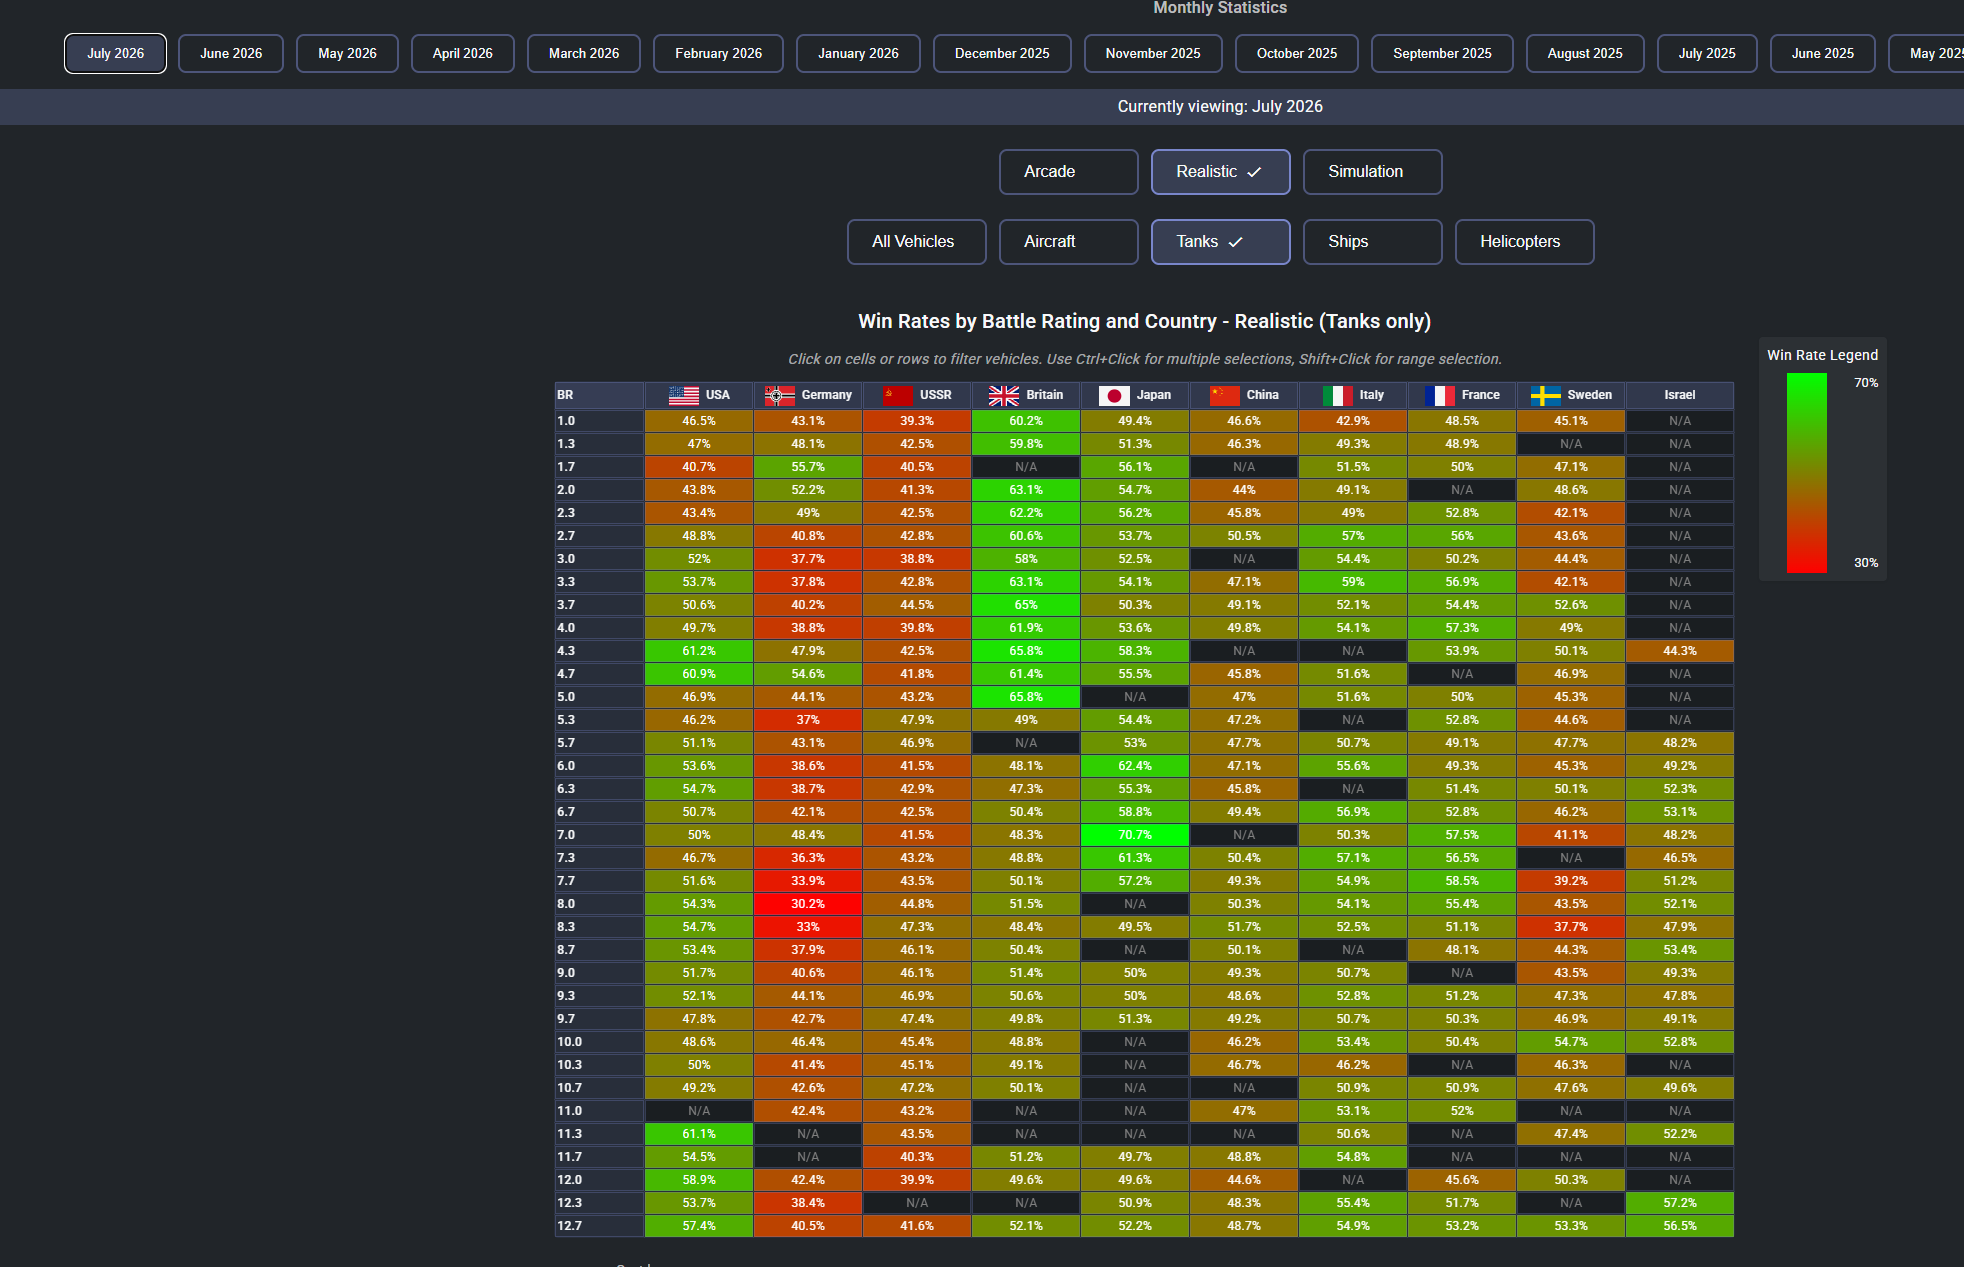This screenshot has width=1964, height=1267.
Task: Click the Germany flag icon
Action: 780,395
